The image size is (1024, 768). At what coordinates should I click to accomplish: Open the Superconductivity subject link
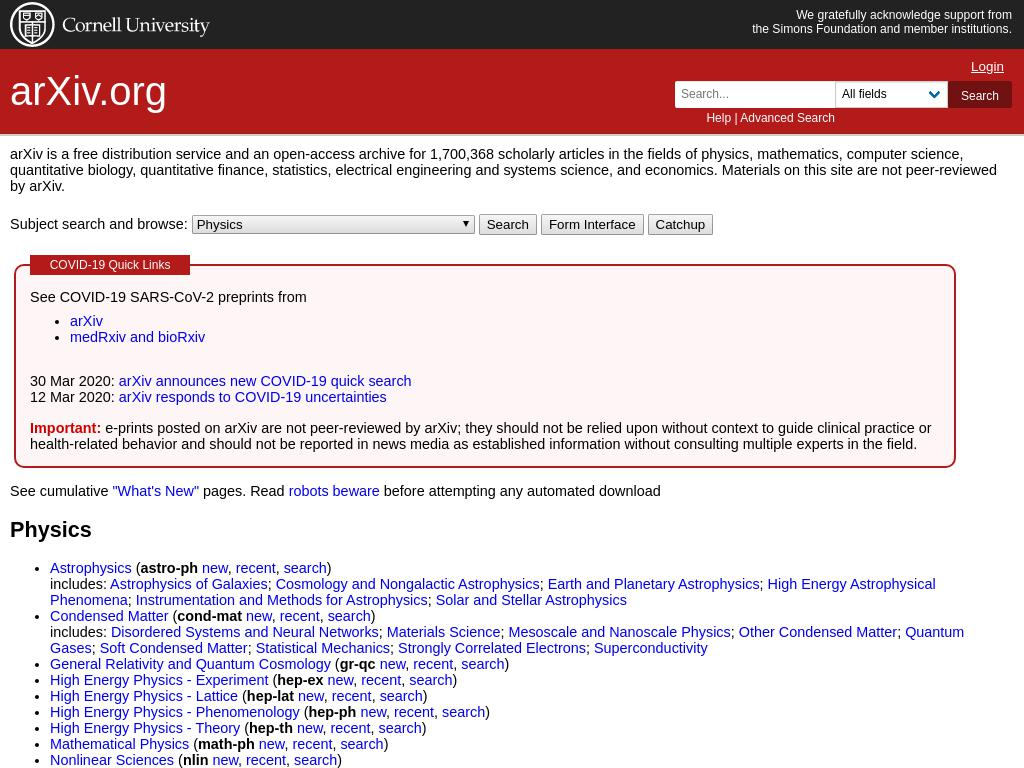point(650,648)
